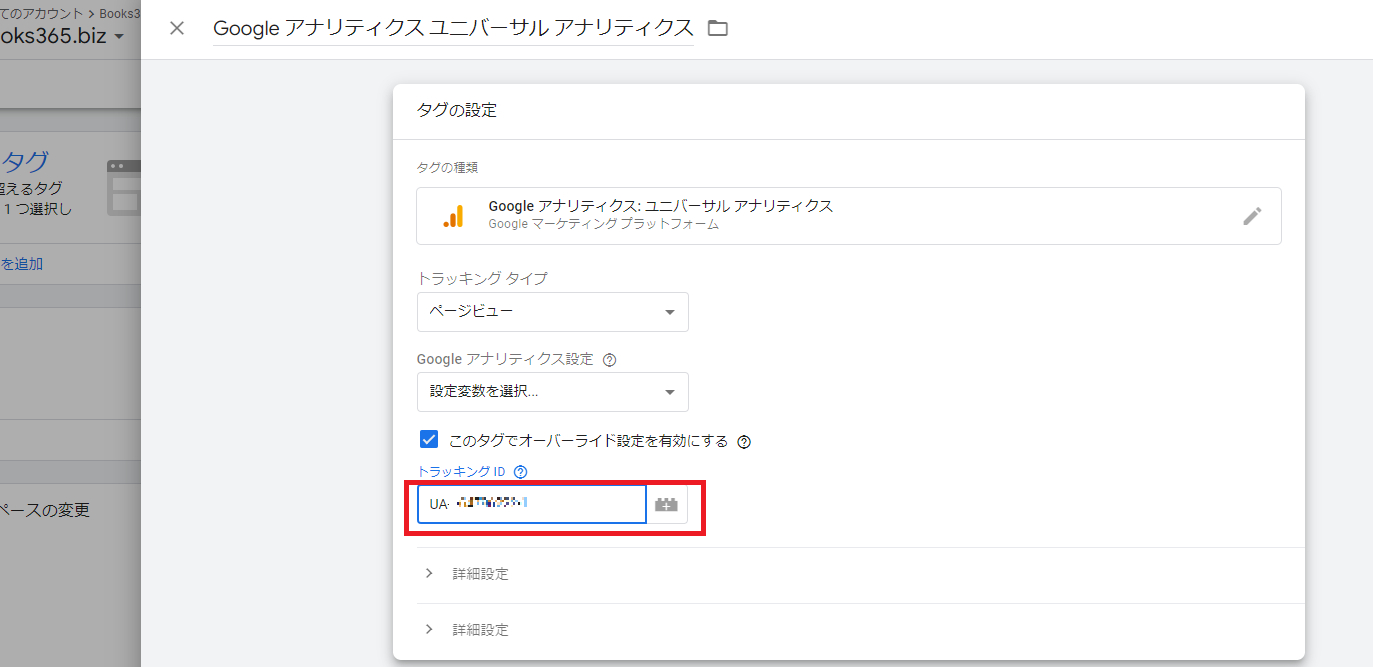Click the pencil icon to edit the tag type
This screenshot has width=1373, height=667.
click(1253, 215)
